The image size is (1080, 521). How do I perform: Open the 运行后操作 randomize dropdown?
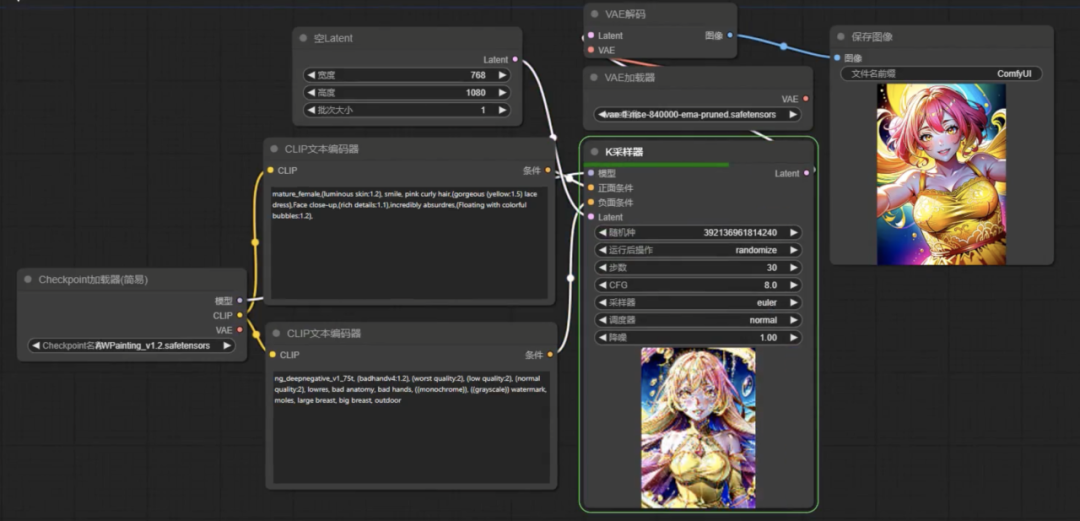(x=698, y=250)
